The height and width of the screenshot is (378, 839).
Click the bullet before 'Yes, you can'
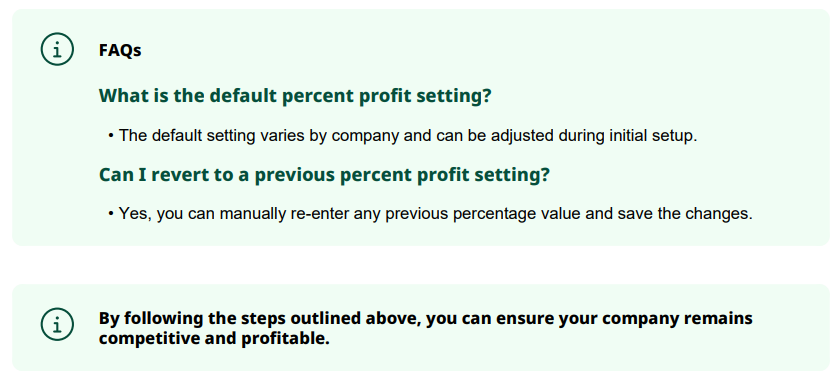[111, 214]
